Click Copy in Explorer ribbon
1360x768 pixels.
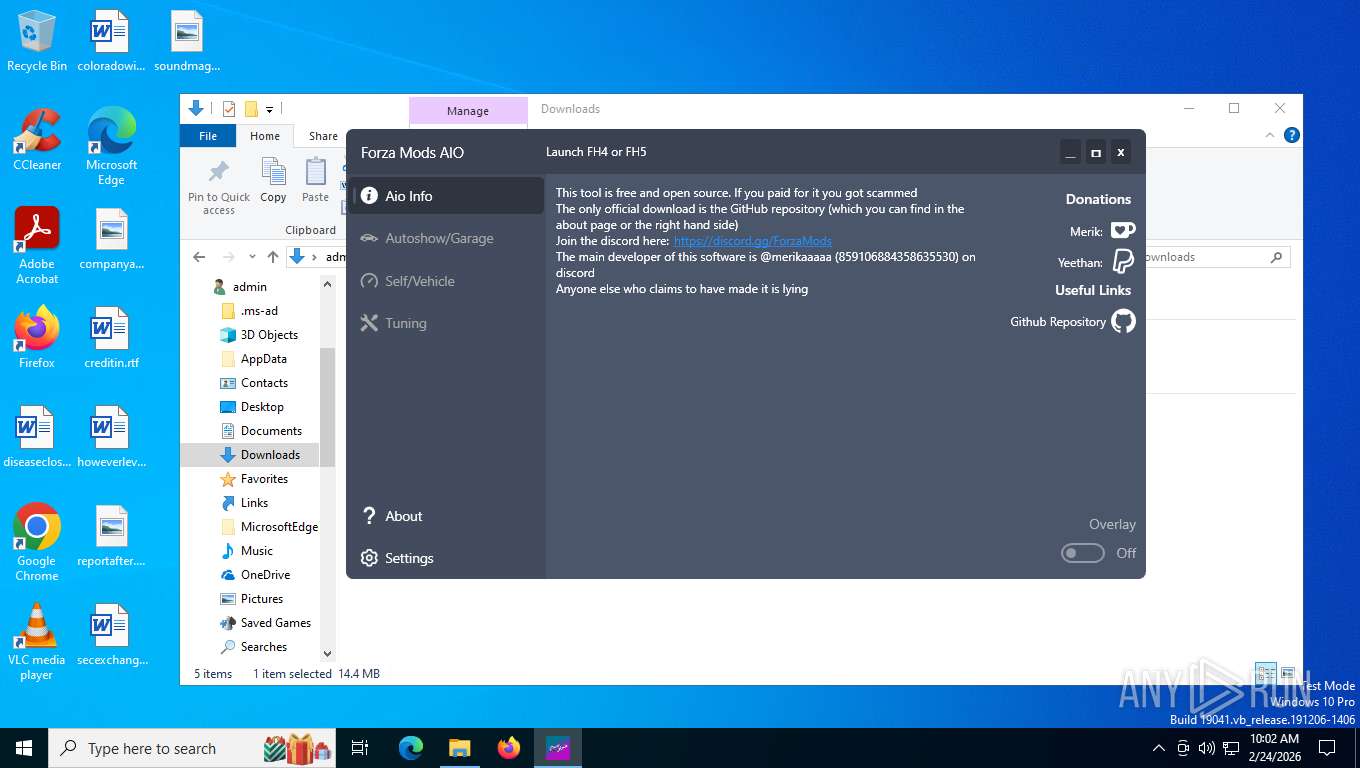273,181
